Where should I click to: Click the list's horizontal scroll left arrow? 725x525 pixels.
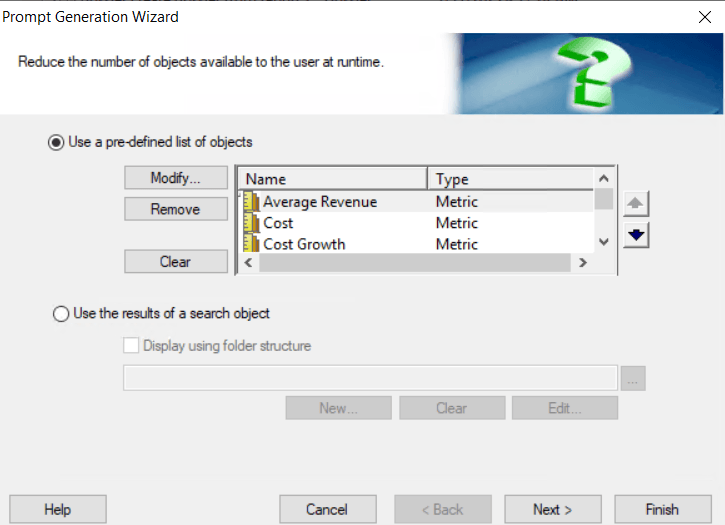pyautogui.click(x=248, y=263)
